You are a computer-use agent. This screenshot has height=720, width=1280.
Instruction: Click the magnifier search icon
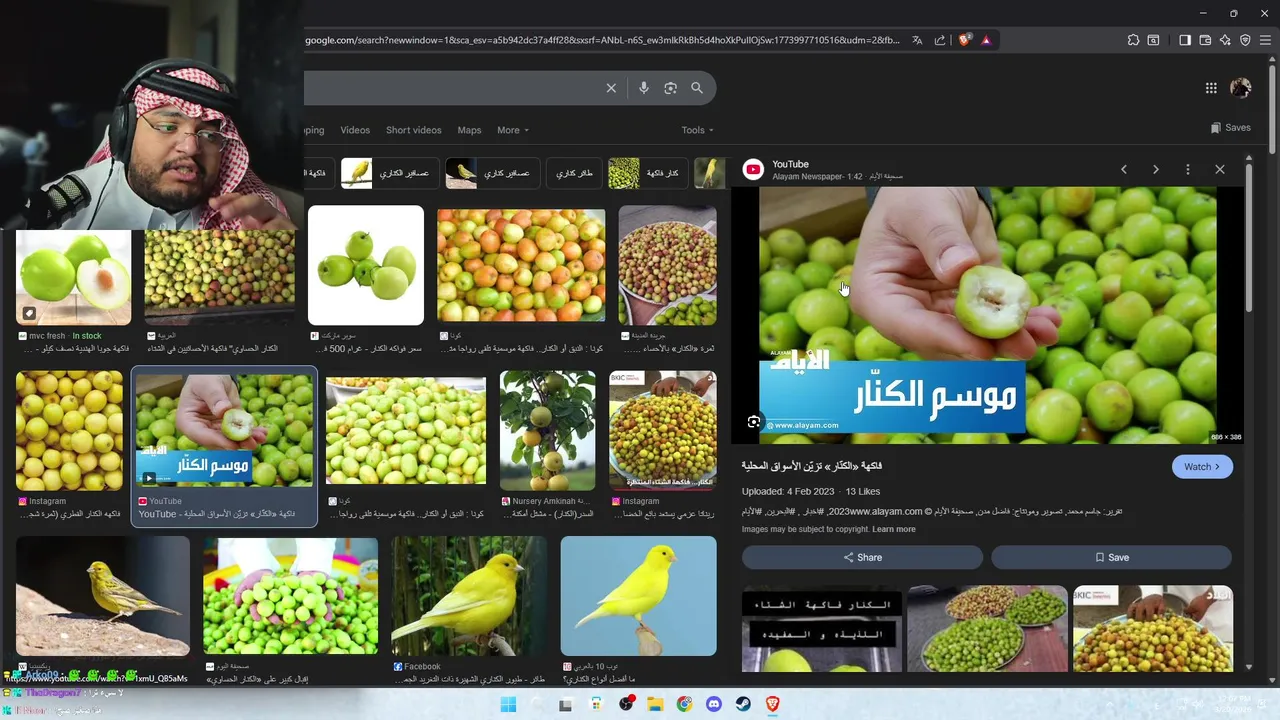[x=697, y=88]
